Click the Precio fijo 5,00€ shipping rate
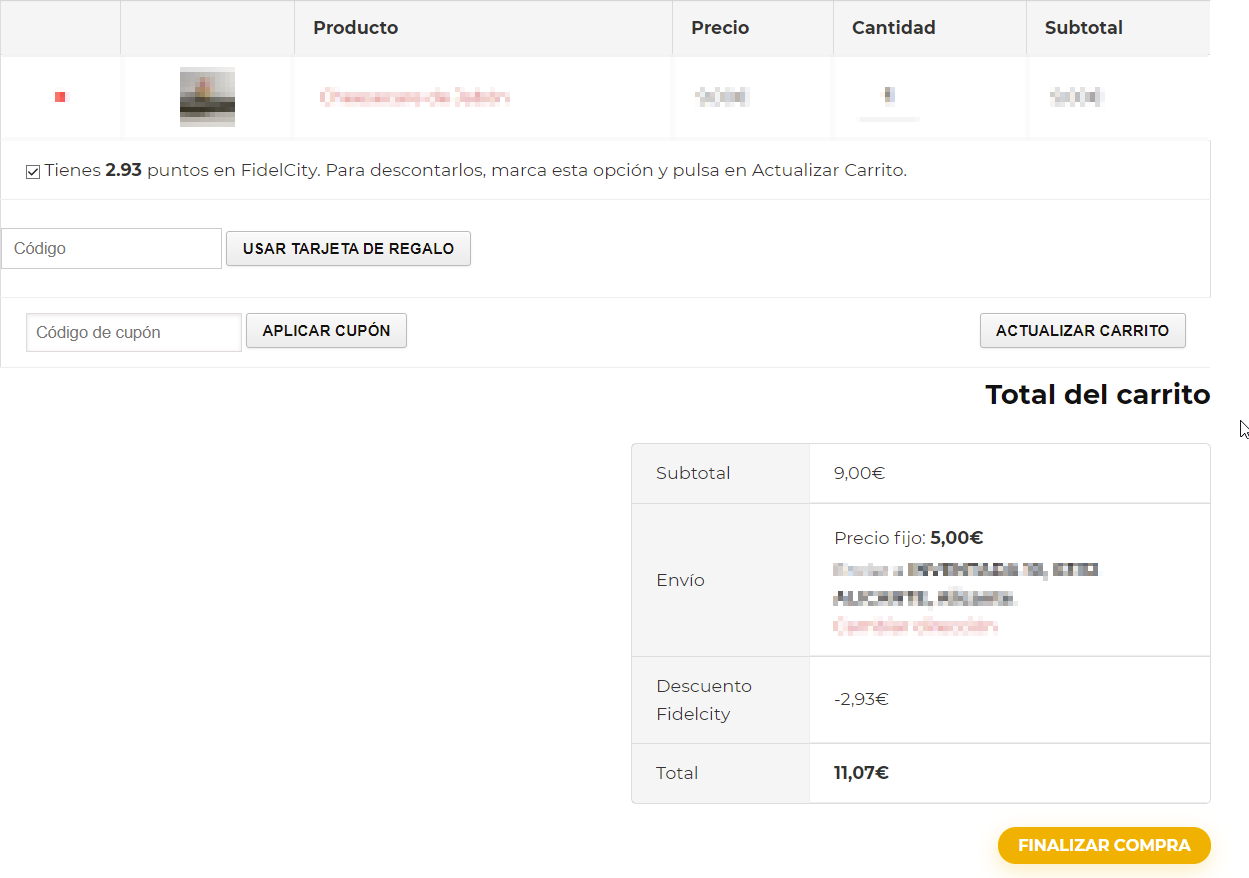The height and width of the screenshot is (878, 1249). coord(908,538)
